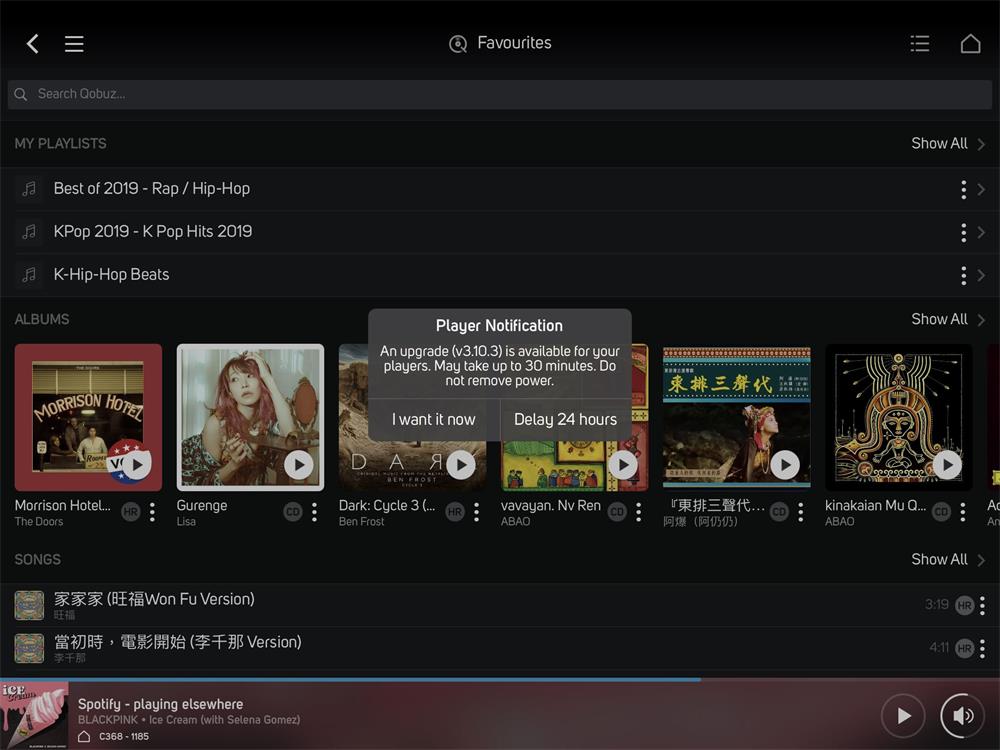The width and height of the screenshot is (1000, 750).
Task: Click into the Search Qobuz field
Action: click(500, 94)
